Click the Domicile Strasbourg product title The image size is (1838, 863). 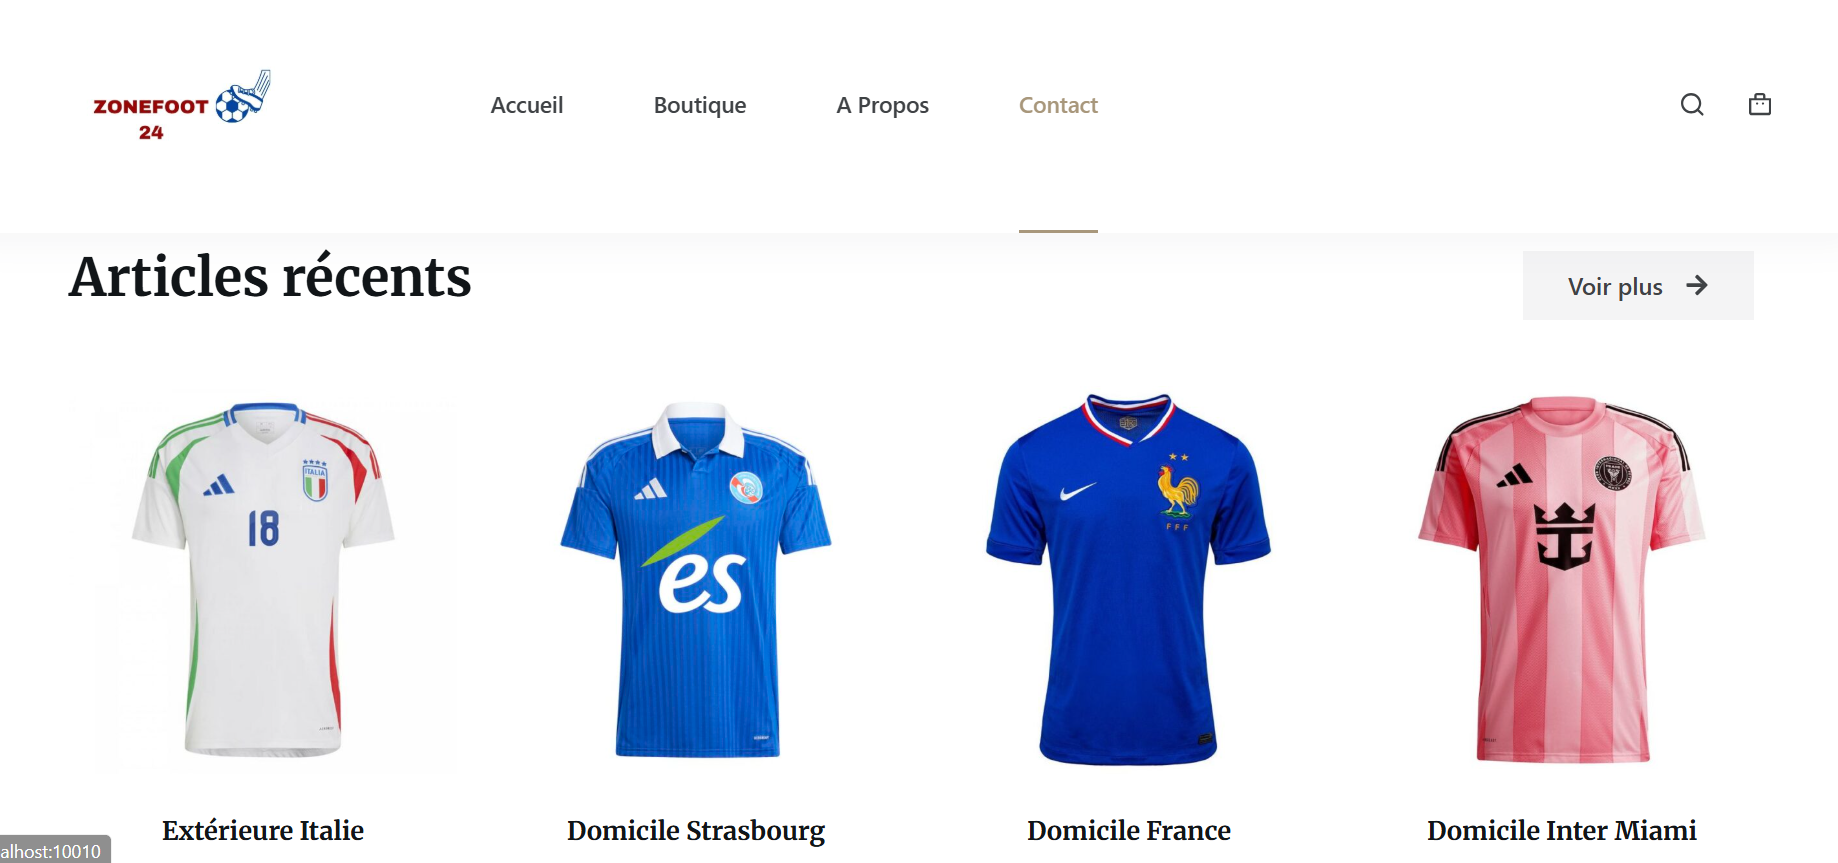tap(696, 831)
